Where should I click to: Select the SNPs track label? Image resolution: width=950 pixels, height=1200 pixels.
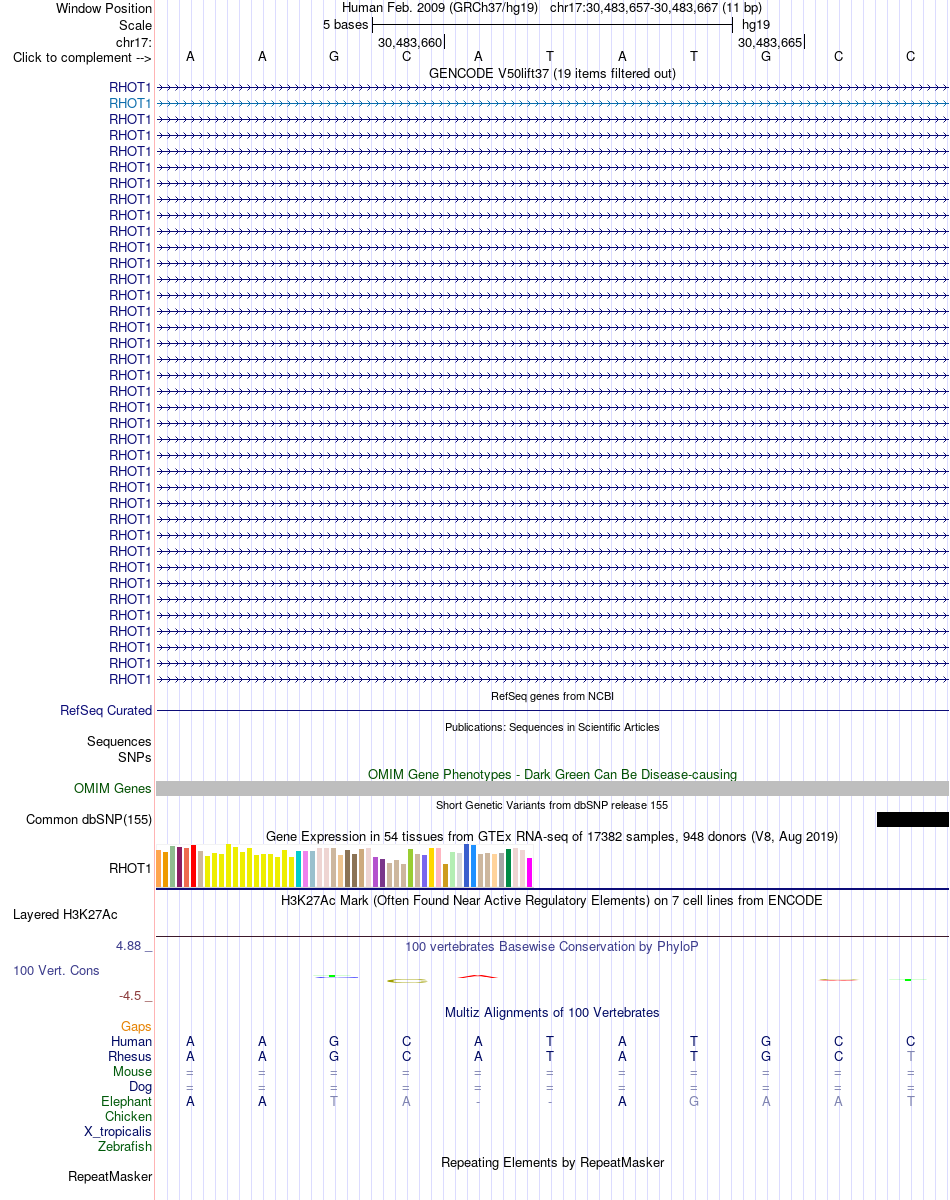click(x=135, y=757)
